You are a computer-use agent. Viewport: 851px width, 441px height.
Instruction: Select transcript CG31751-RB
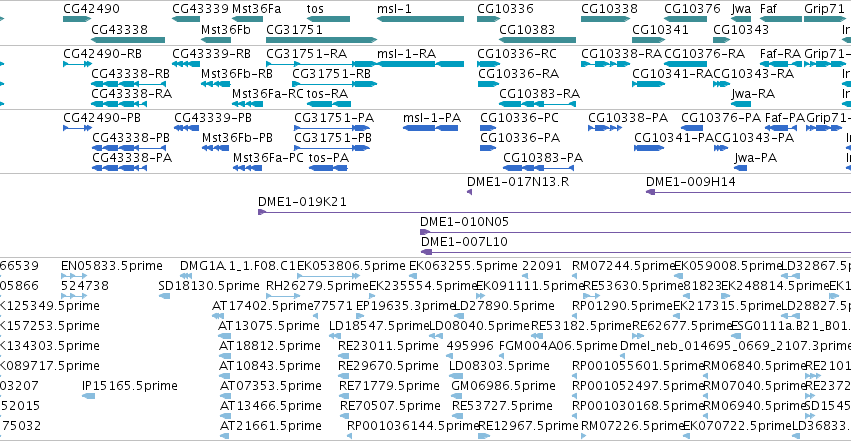point(331,73)
